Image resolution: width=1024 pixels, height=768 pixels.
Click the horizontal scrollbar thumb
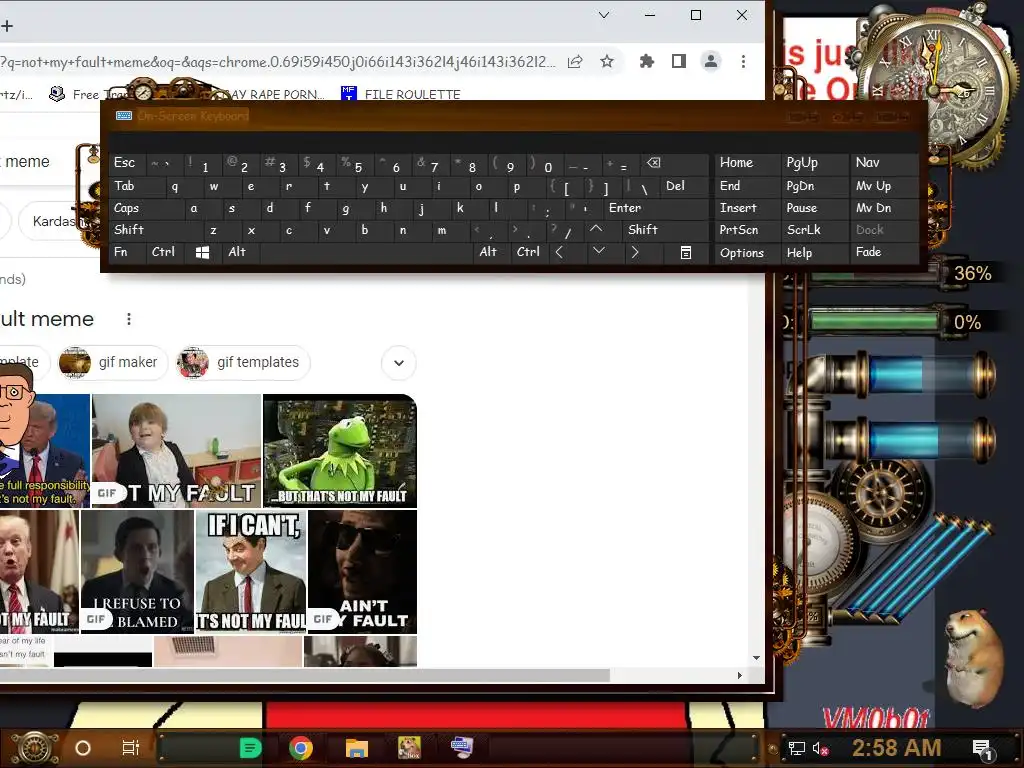(x=304, y=675)
